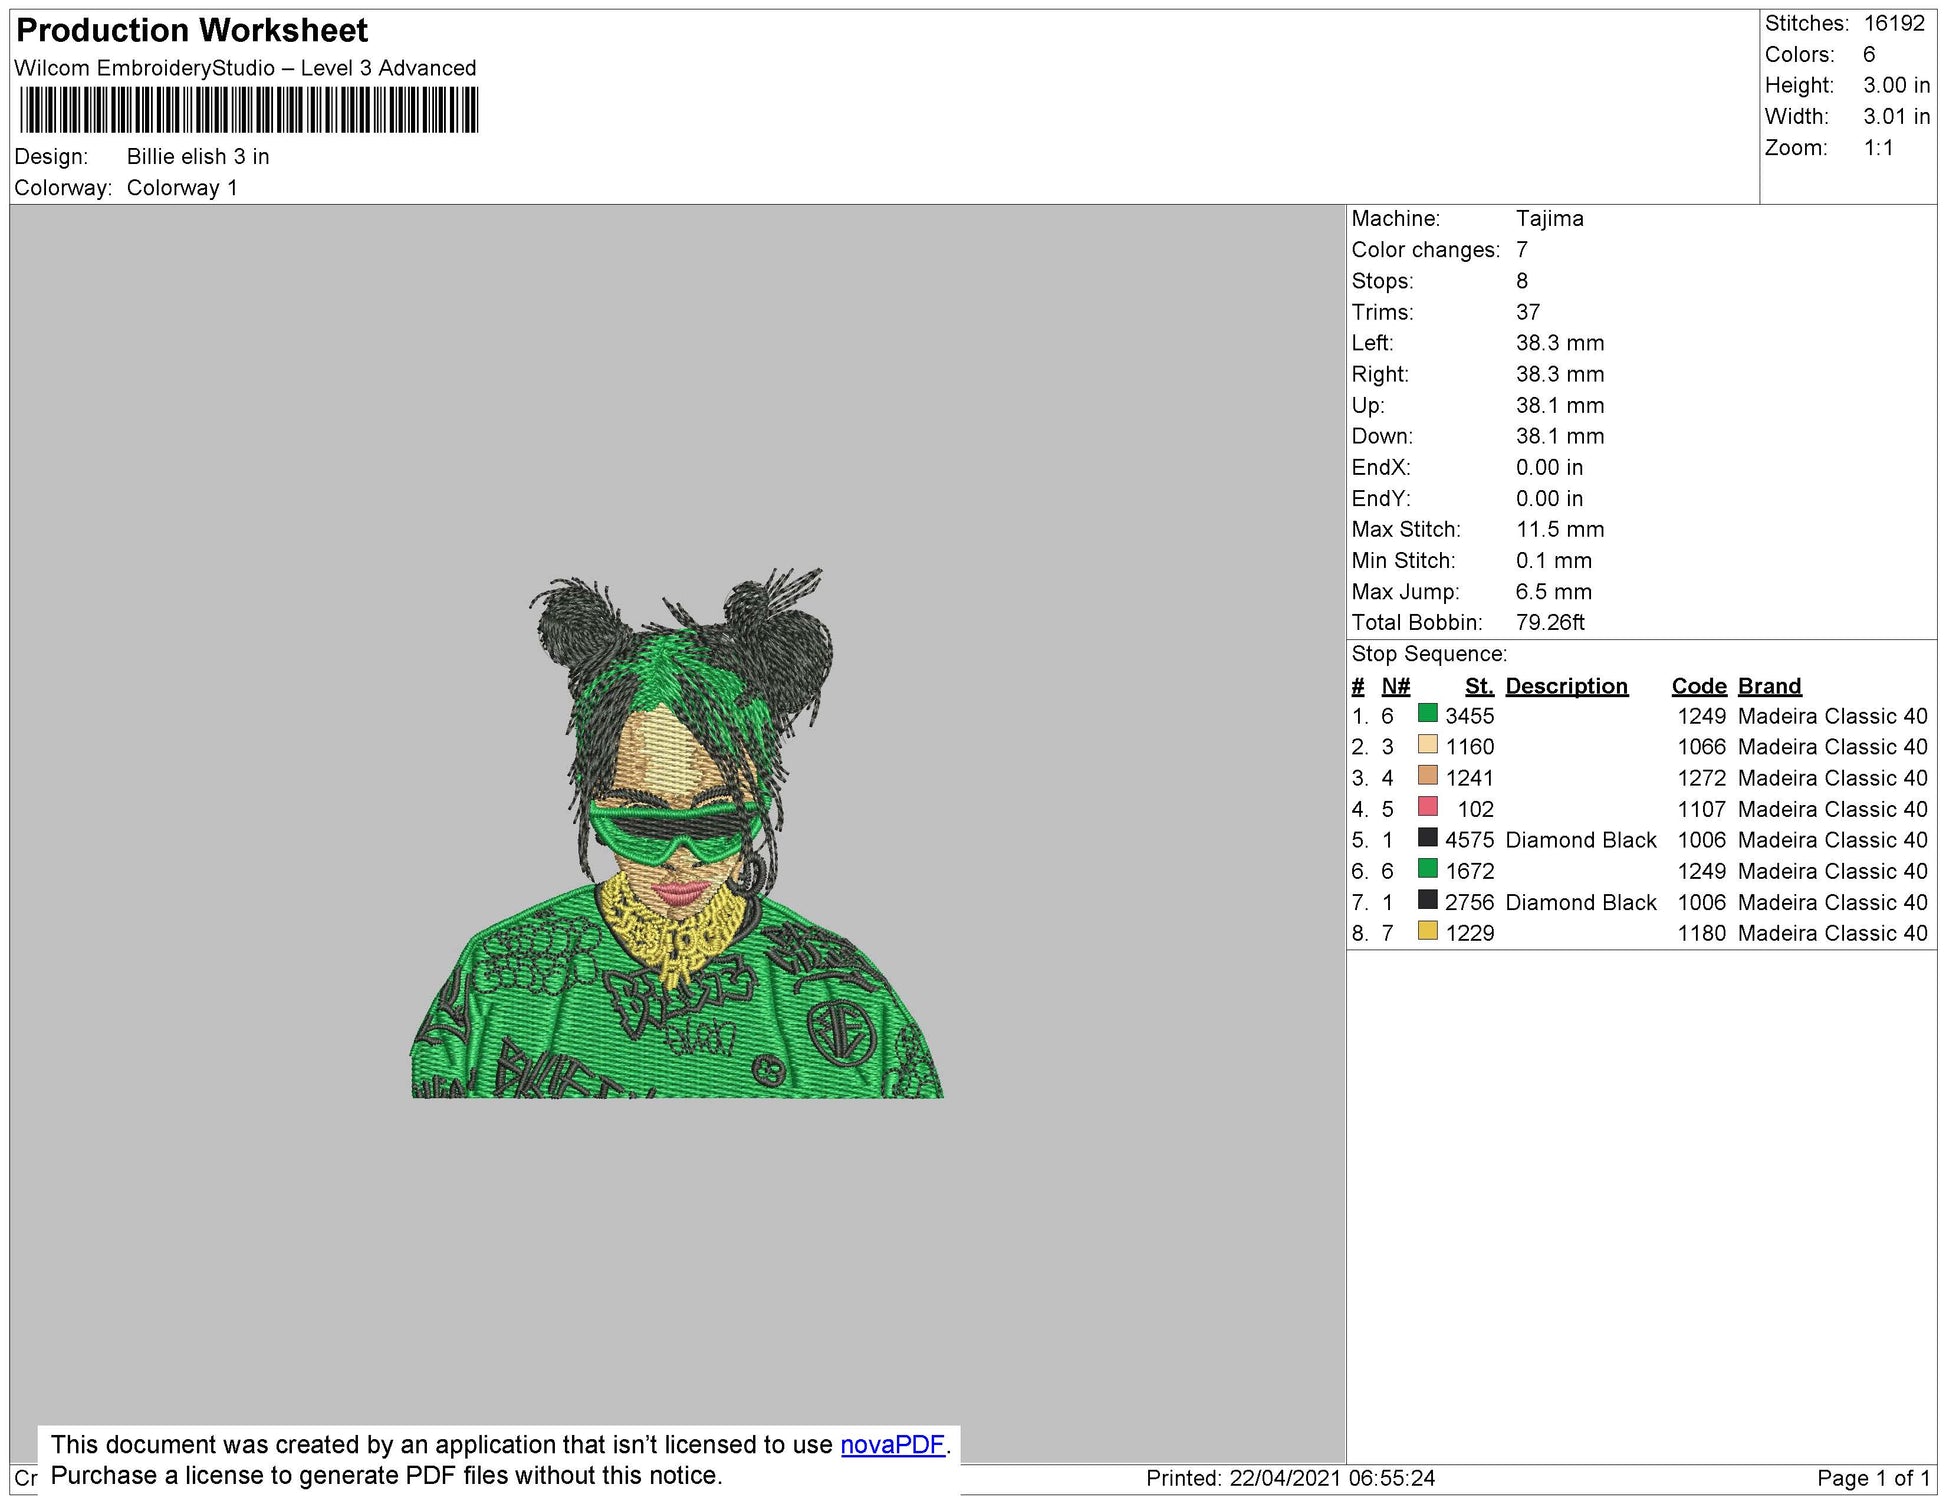Viewport: 1946px width, 1504px height.
Task: Click the embroidery design preview image
Action: tap(677, 833)
